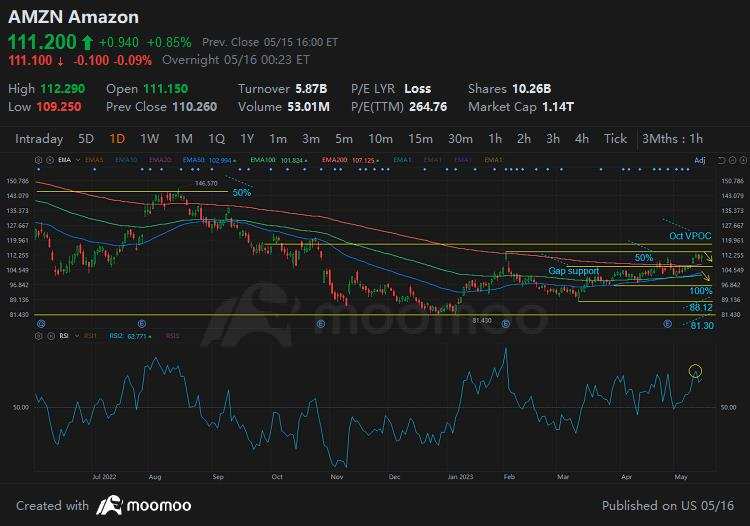Click the last circular icon right of Adj
The width and height of the screenshot is (750, 526).
(742, 161)
